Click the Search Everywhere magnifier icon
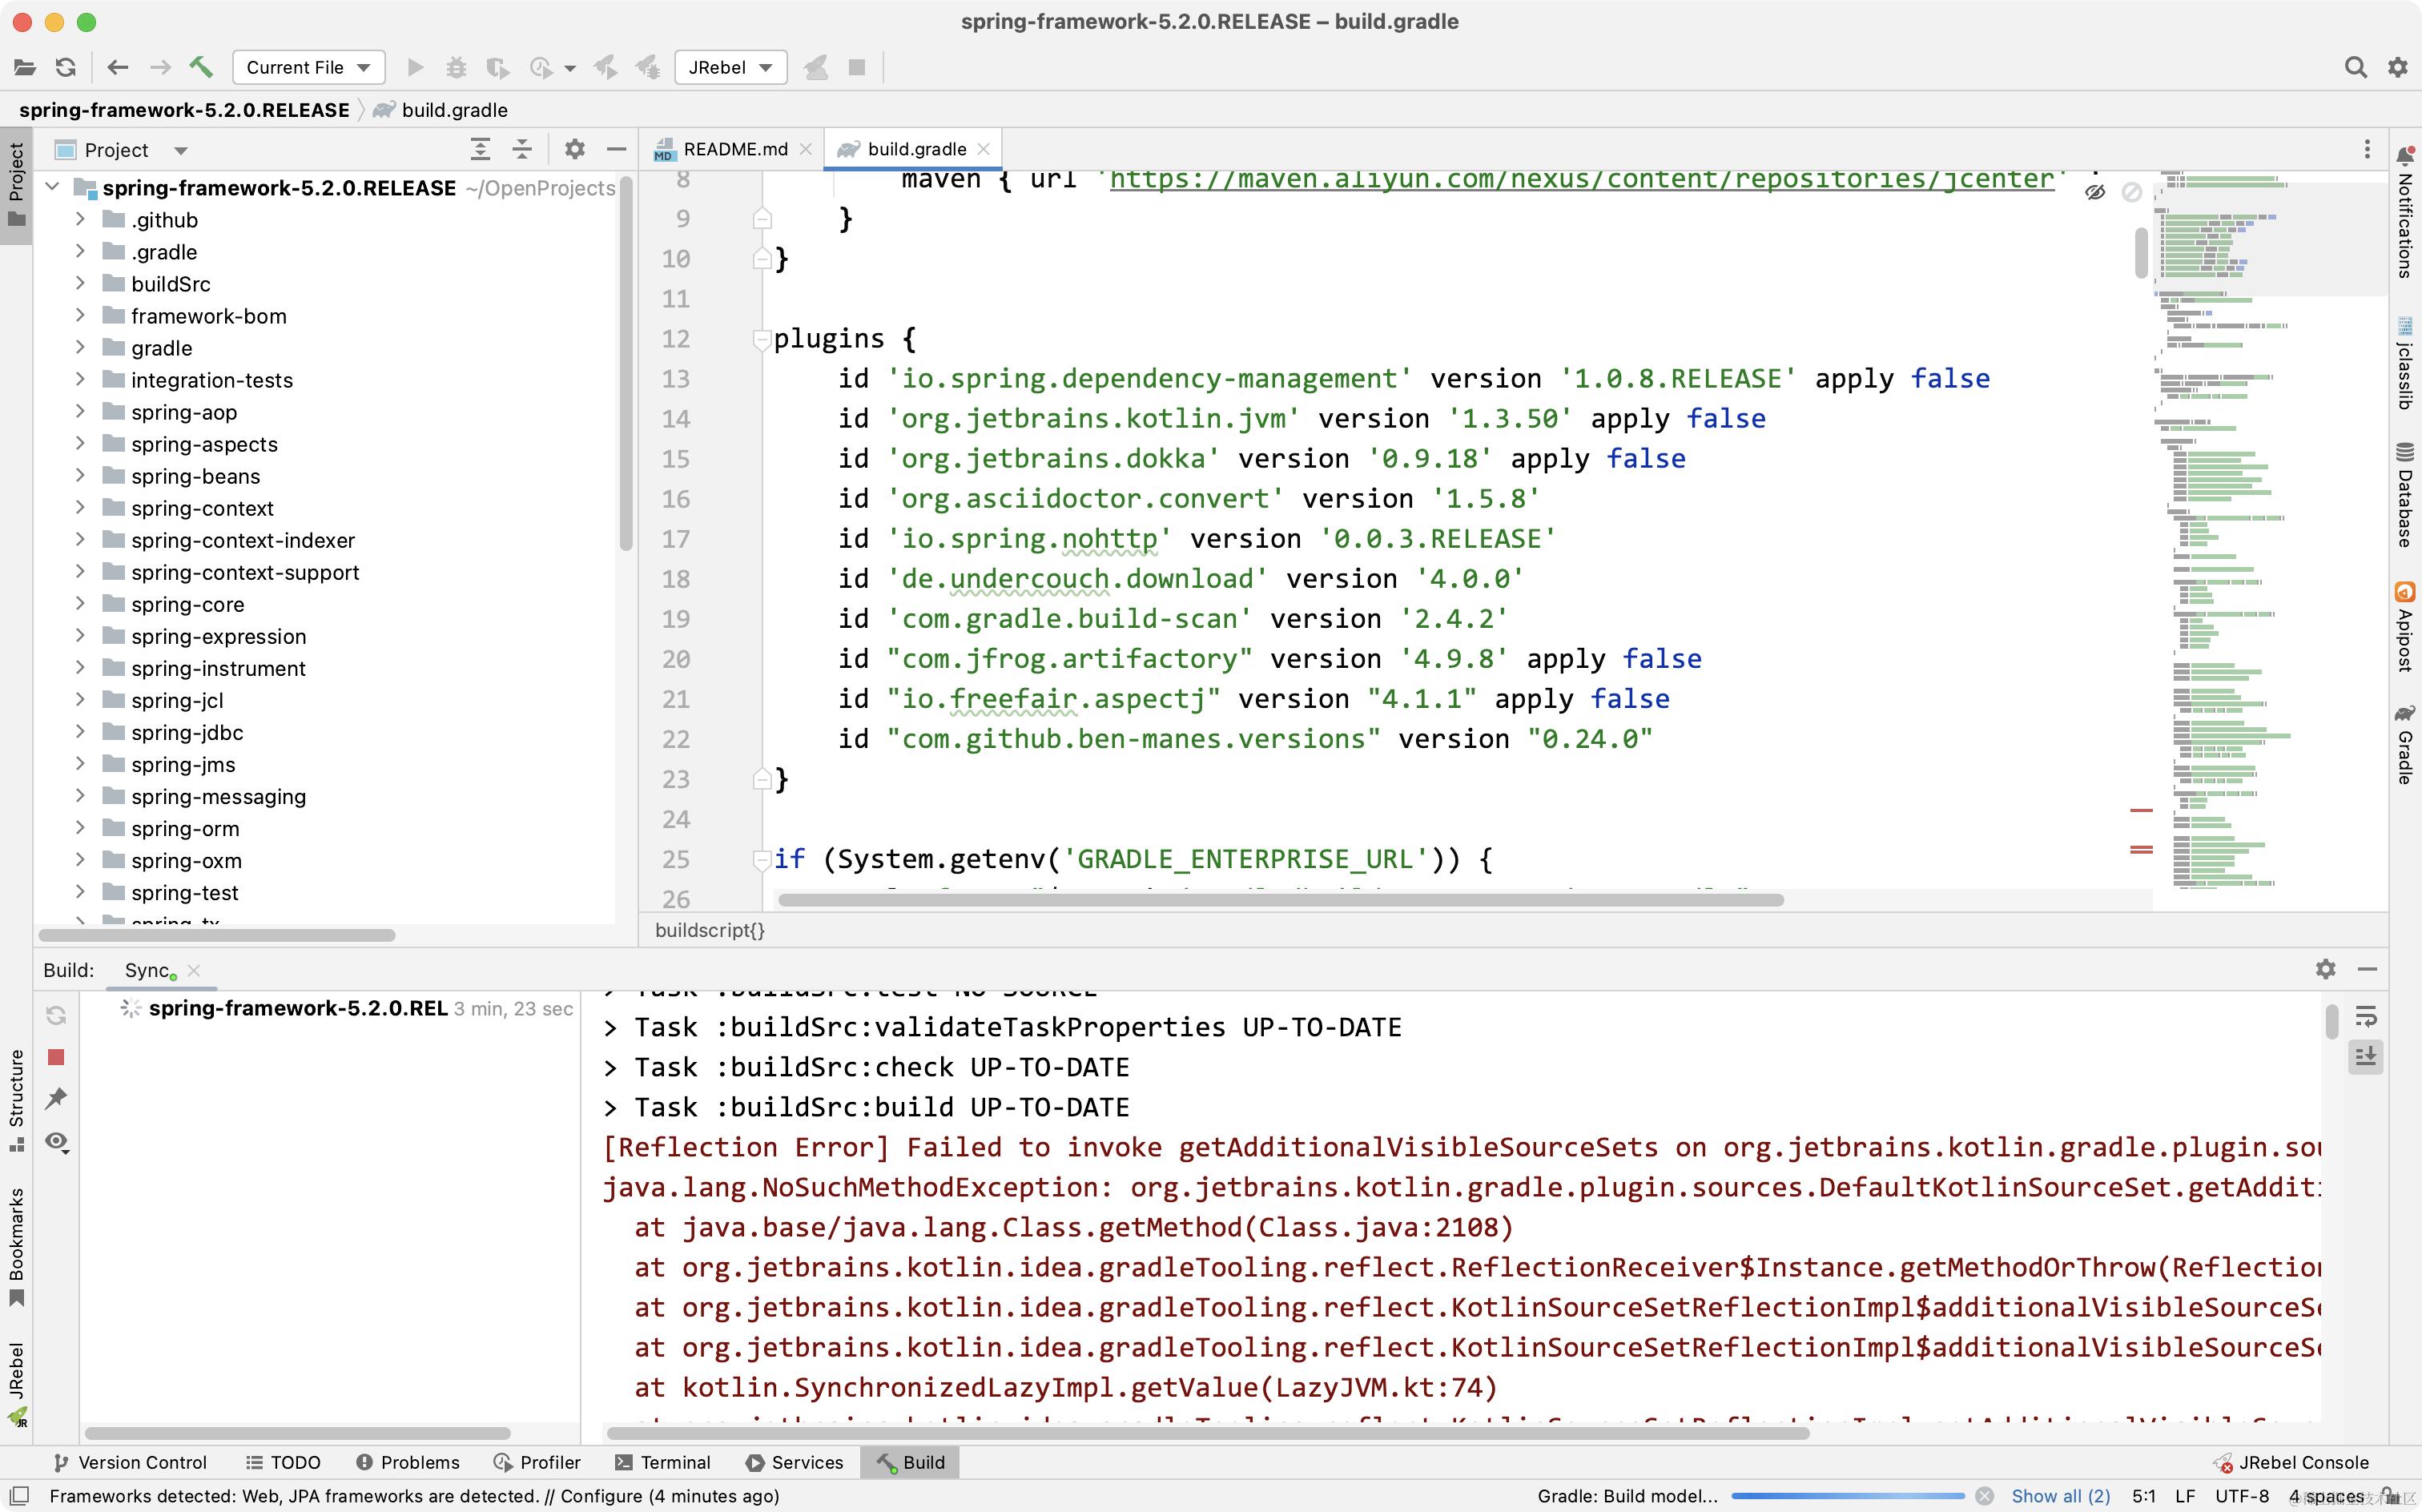2422x1512 pixels. (x=2355, y=67)
